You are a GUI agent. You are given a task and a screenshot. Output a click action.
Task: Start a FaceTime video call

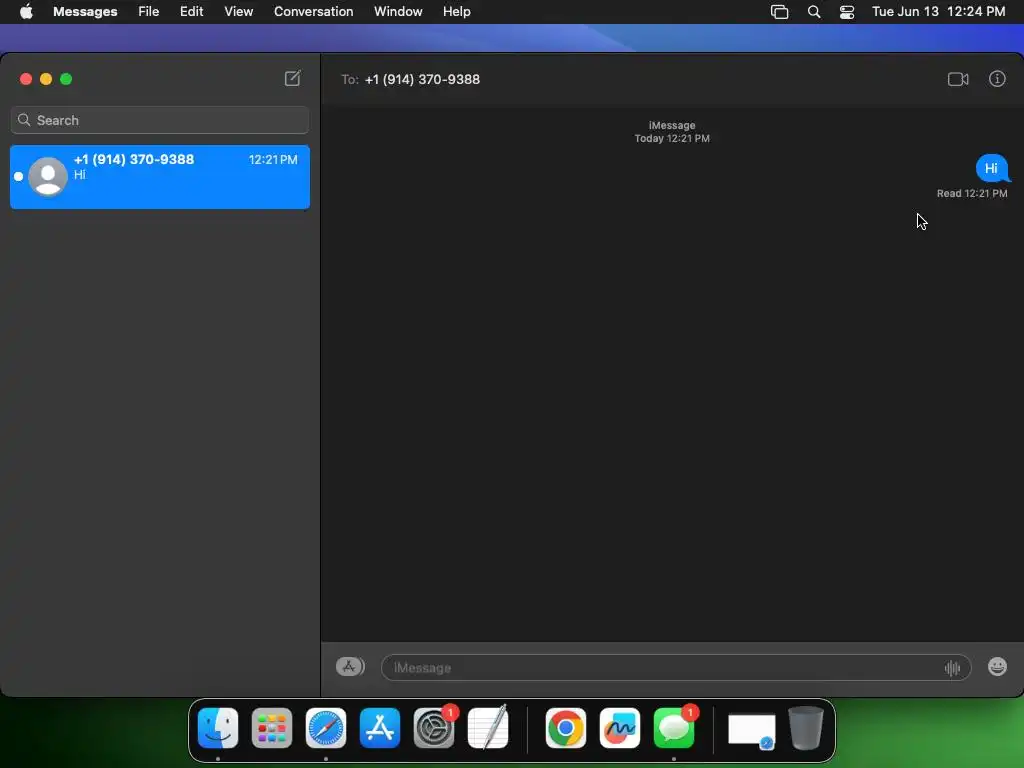pos(958,79)
